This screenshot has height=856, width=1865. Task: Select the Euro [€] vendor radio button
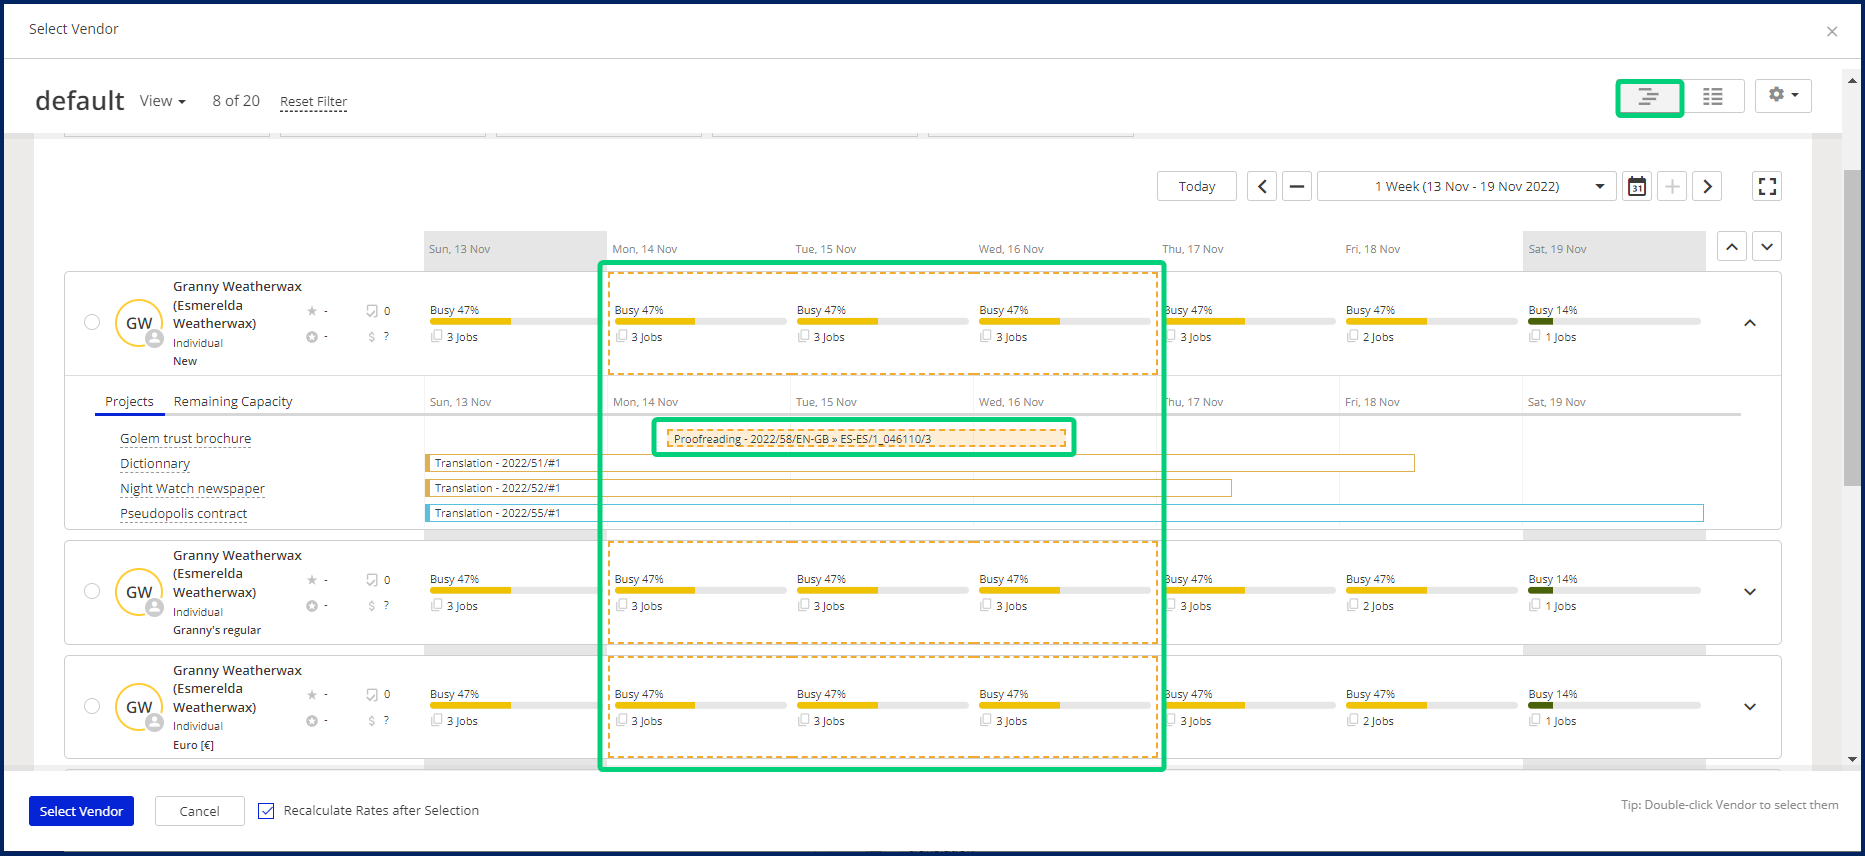[92, 706]
